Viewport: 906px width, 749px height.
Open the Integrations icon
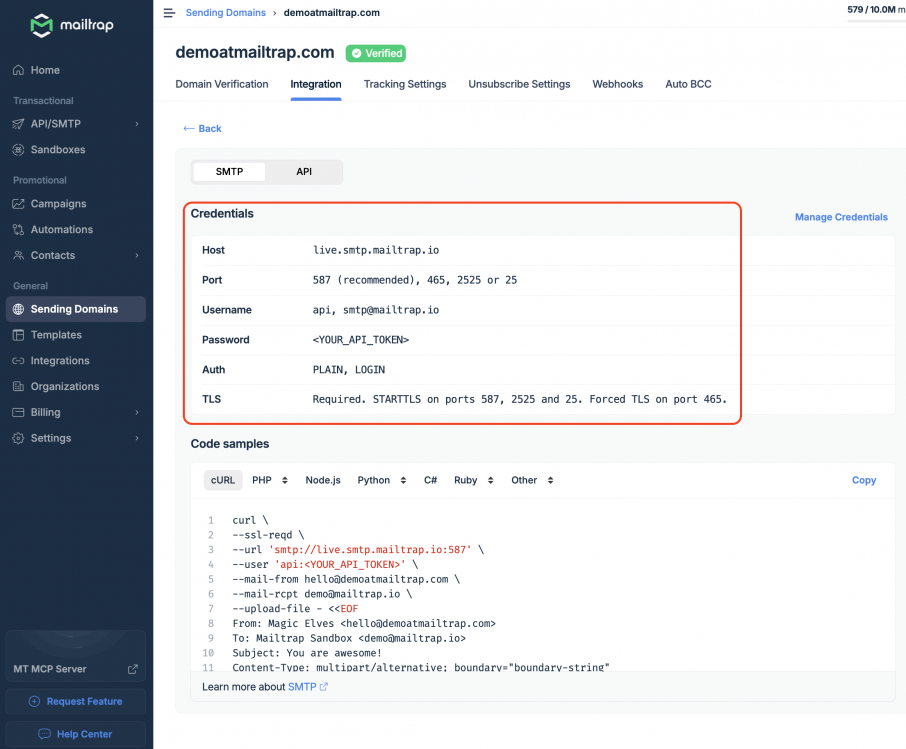(18, 360)
